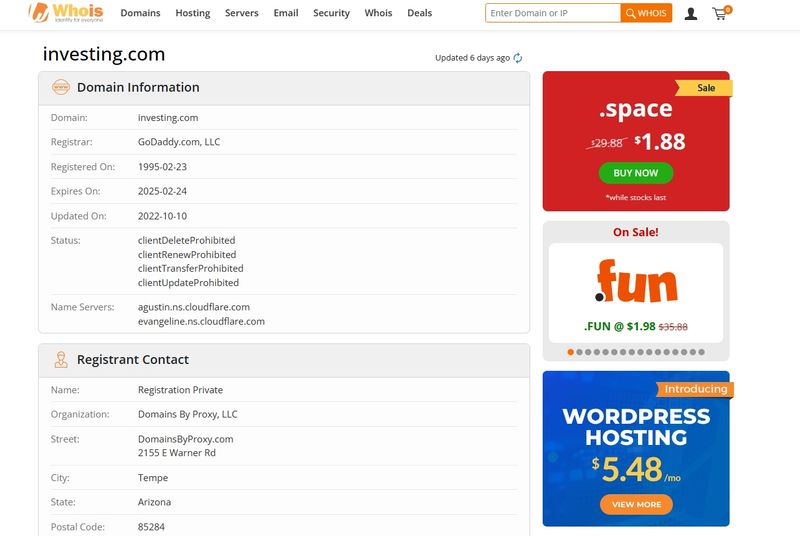
Task: Open the Whois menu item
Action: (x=378, y=13)
